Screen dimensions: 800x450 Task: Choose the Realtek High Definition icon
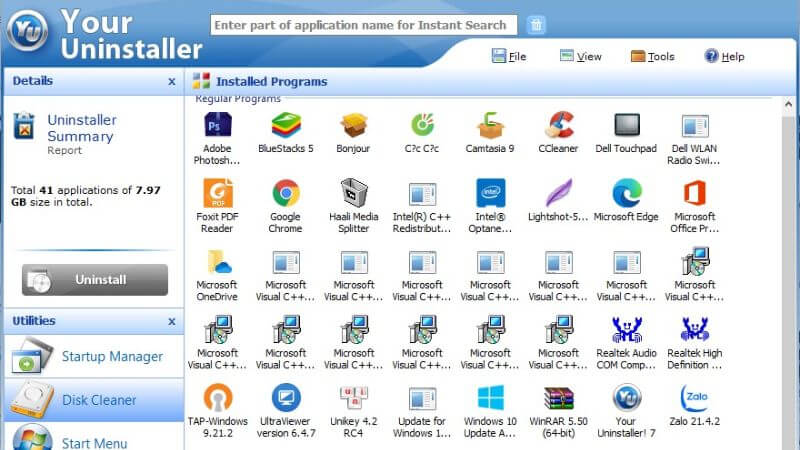(695, 330)
